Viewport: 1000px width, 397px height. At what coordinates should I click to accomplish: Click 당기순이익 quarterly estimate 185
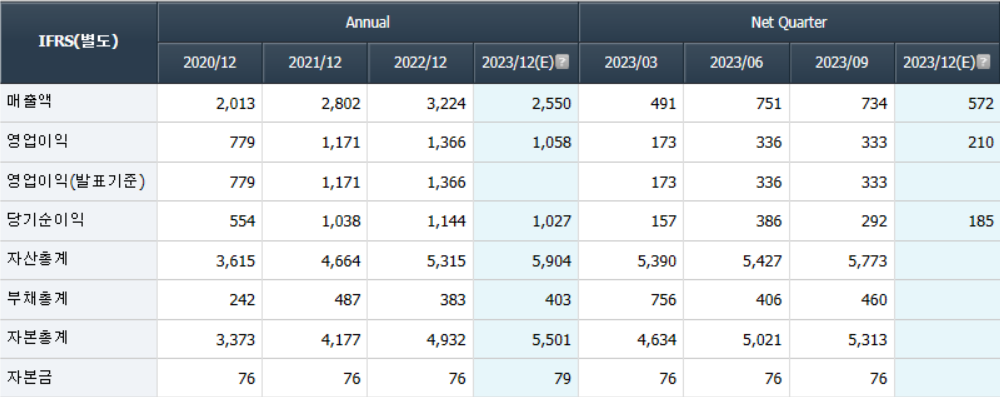(x=982, y=221)
